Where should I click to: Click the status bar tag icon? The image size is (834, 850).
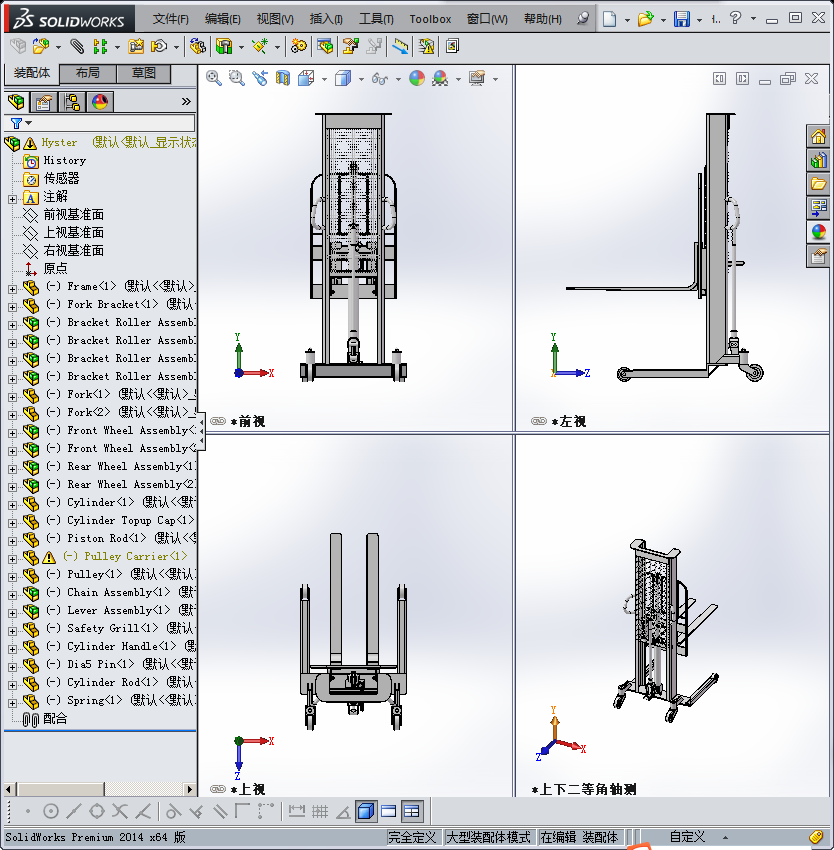(816, 838)
